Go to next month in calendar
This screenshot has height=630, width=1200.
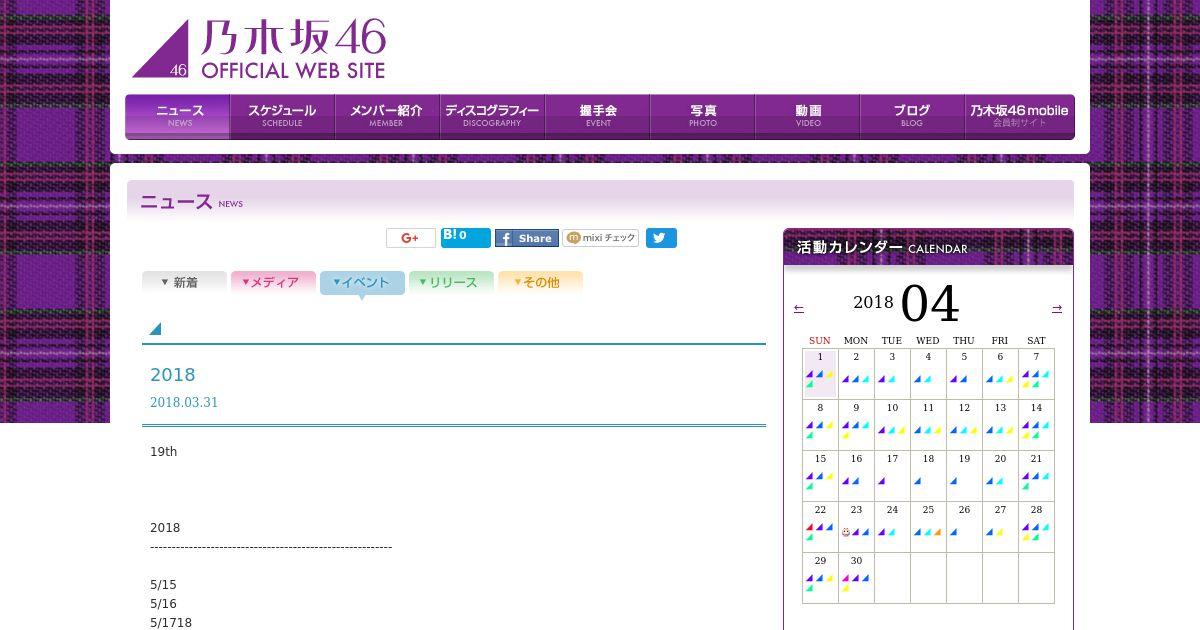[1057, 308]
